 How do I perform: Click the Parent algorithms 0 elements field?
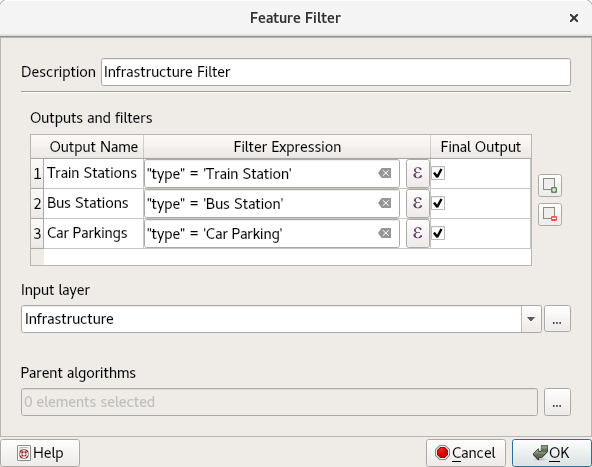pyautogui.click(x=279, y=402)
